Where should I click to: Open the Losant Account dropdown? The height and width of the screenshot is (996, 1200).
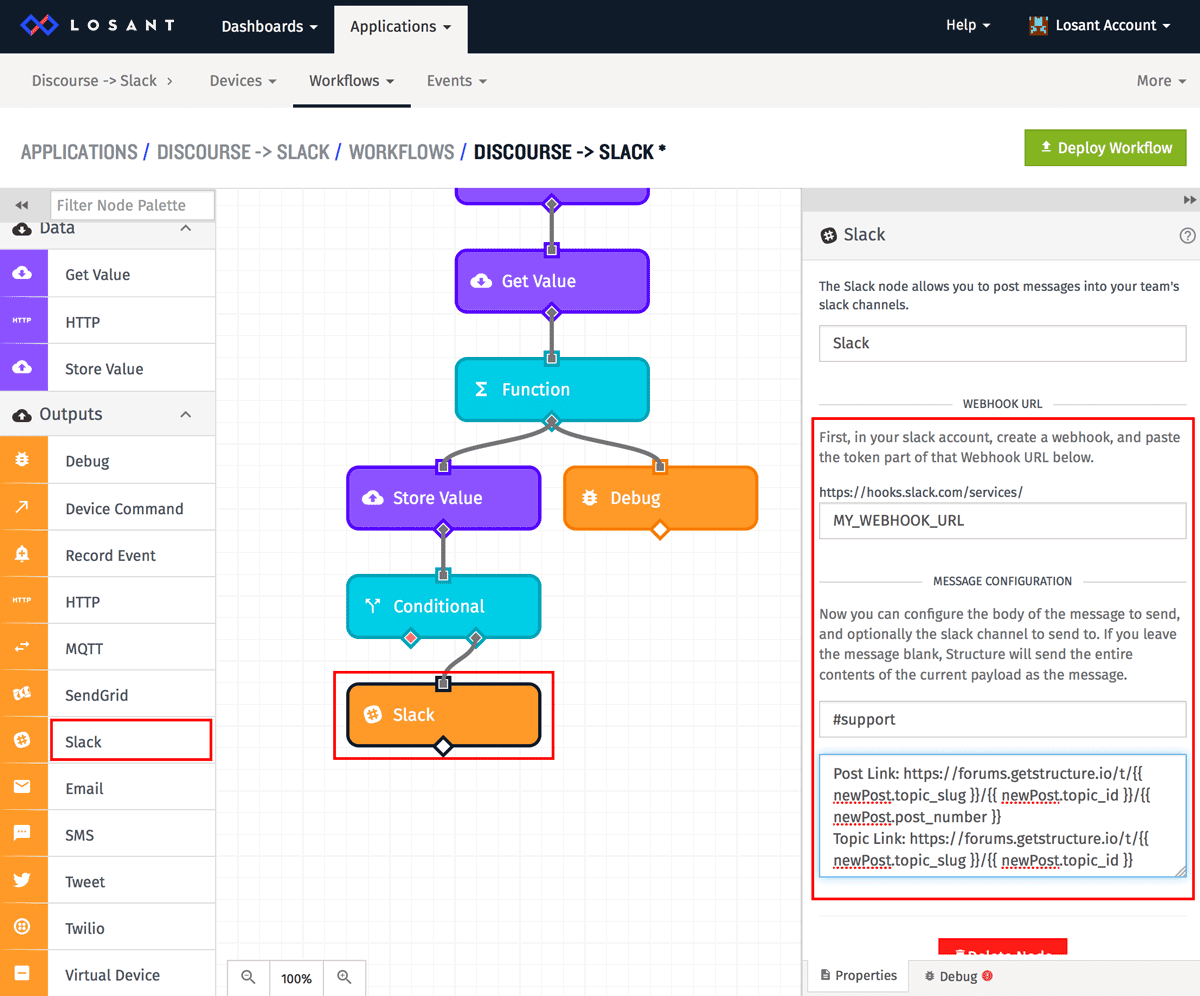click(x=1100, y=26)
